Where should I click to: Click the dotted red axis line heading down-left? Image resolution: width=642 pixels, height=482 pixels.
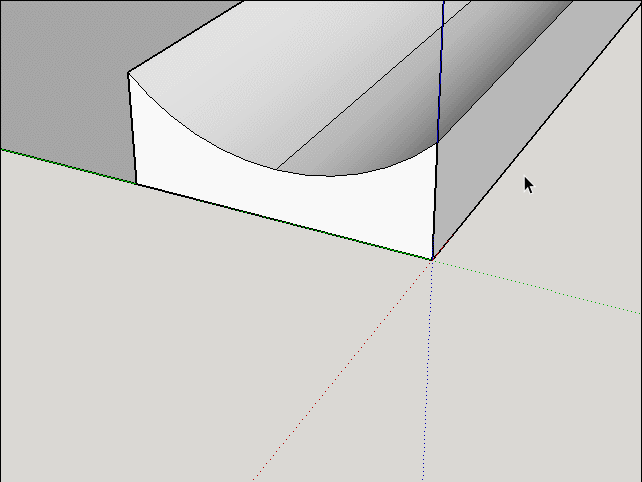point(340,370)
